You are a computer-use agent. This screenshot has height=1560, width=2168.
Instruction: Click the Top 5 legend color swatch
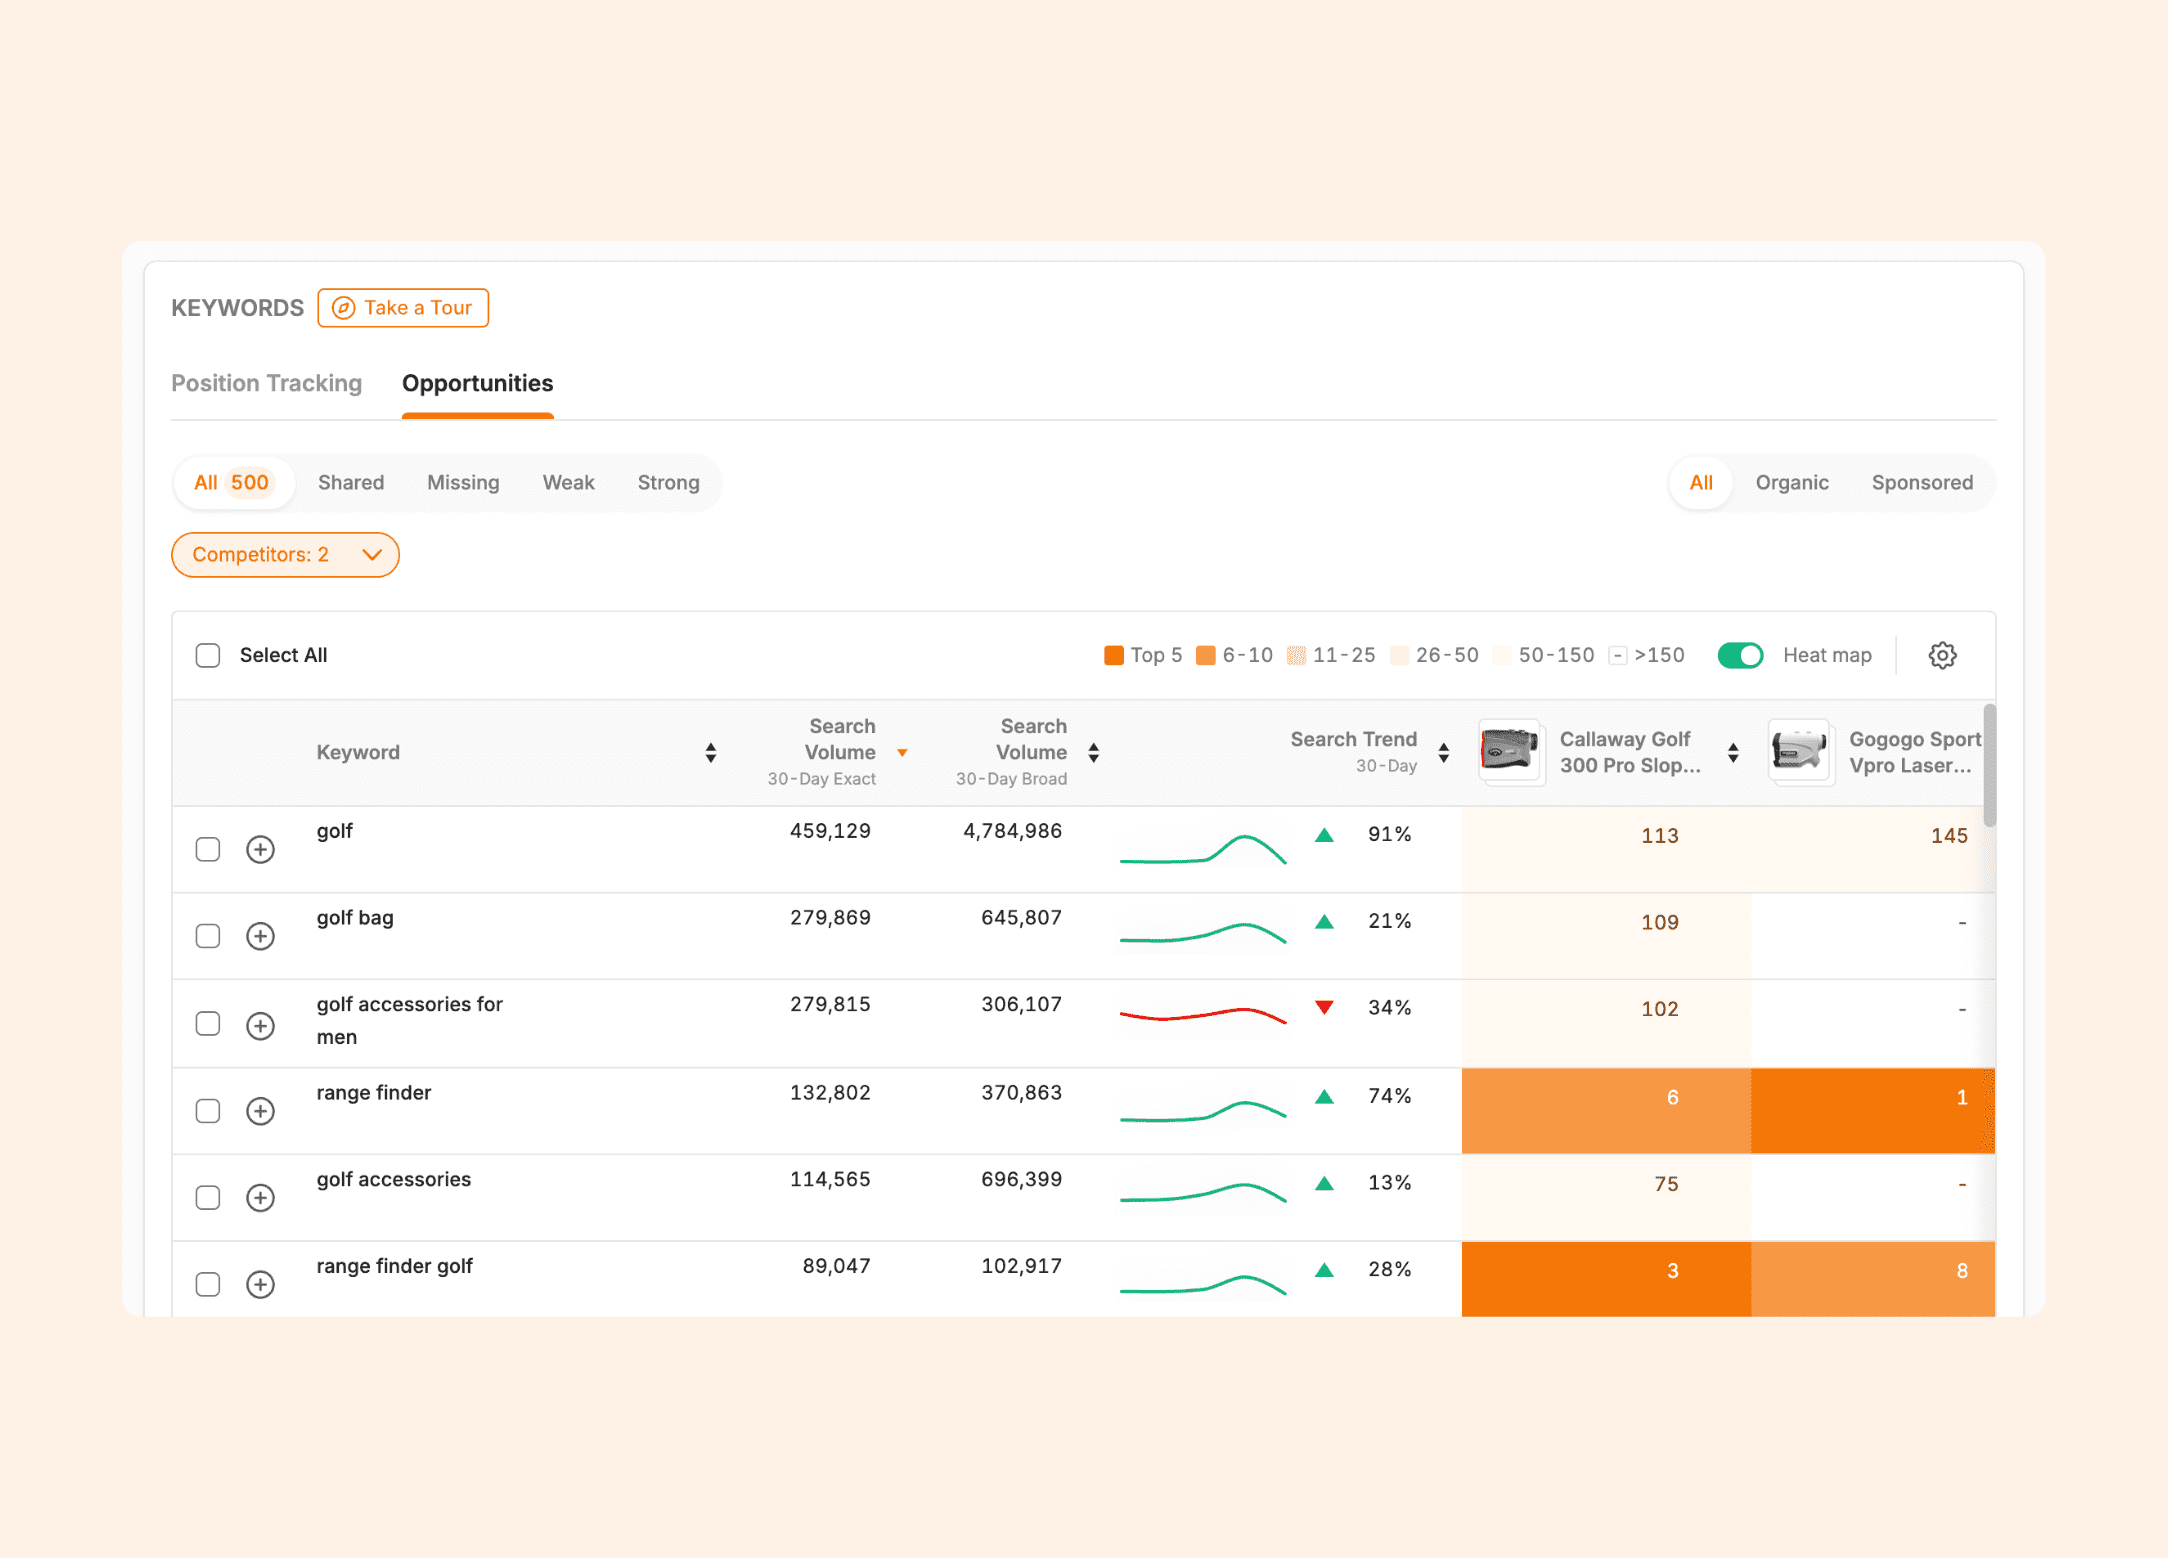(1113, 656)
